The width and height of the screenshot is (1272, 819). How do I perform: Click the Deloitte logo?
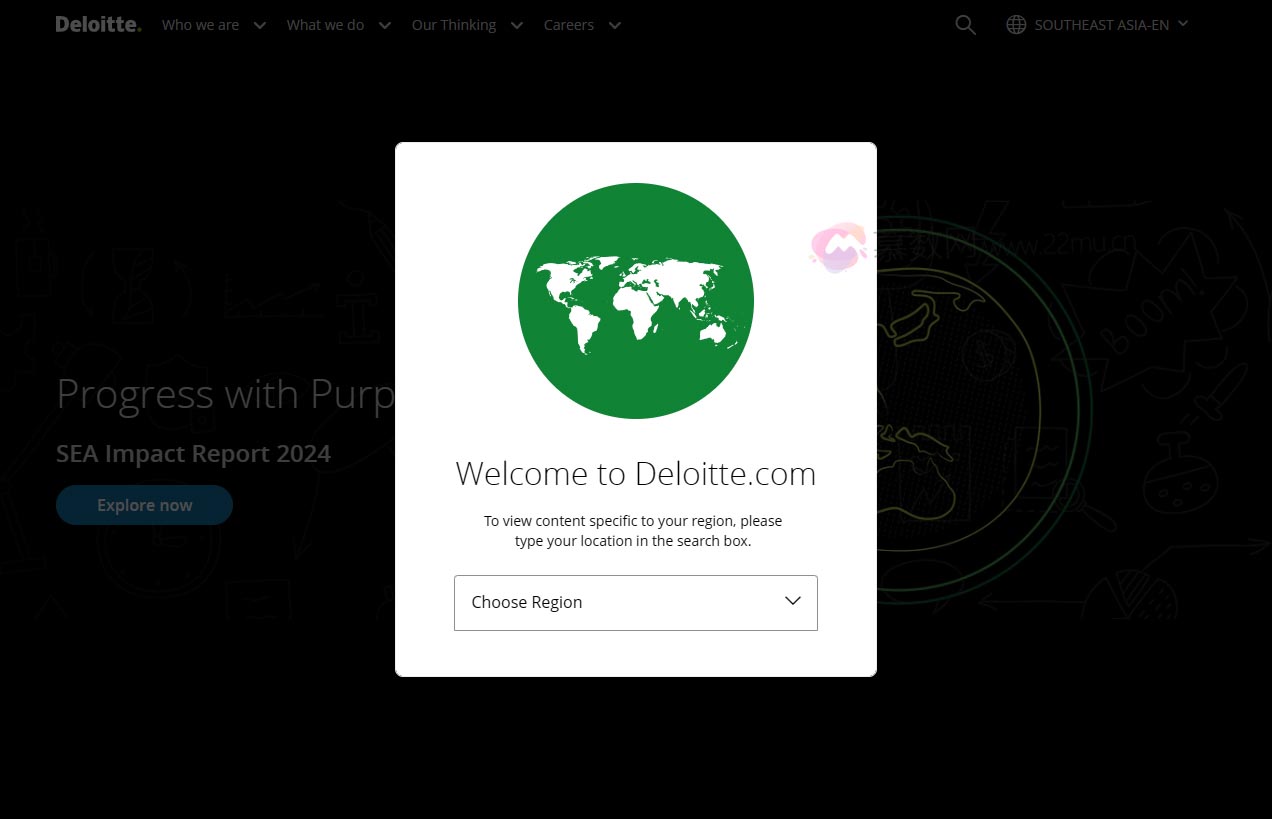98,25
